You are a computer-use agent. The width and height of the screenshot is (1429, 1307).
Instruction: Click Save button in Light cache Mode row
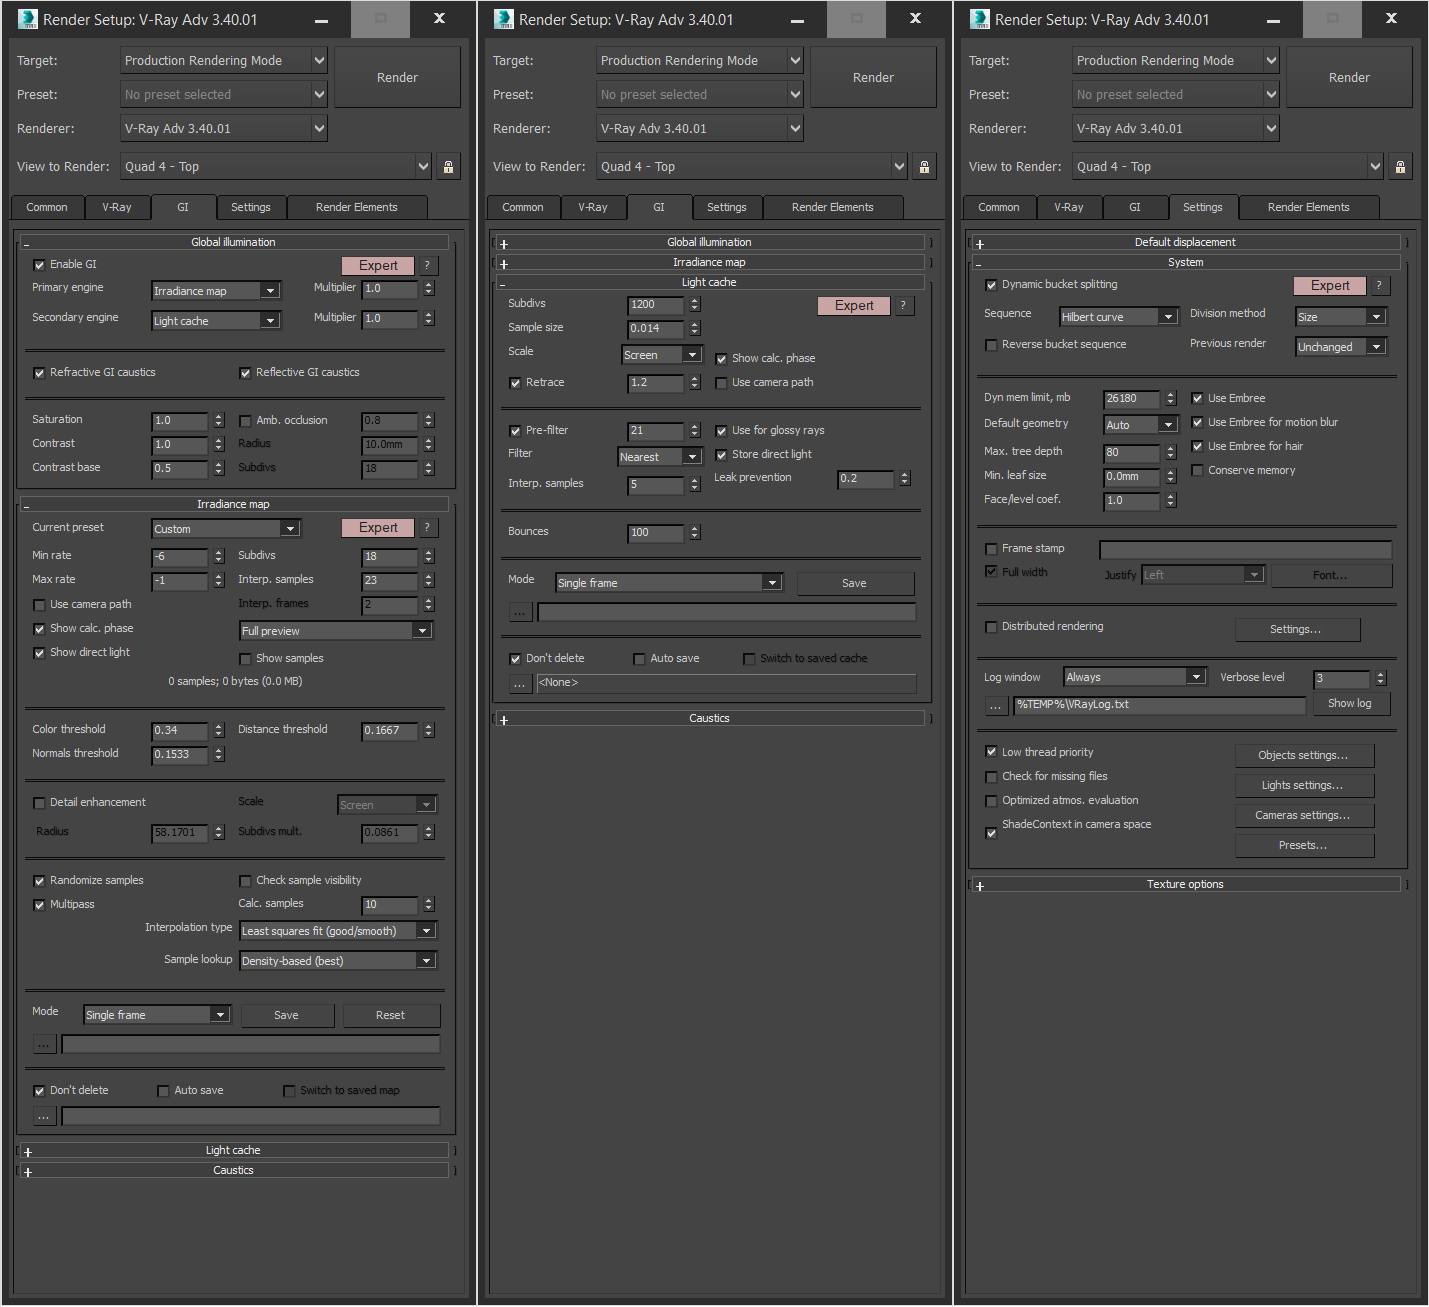[855, 583]
